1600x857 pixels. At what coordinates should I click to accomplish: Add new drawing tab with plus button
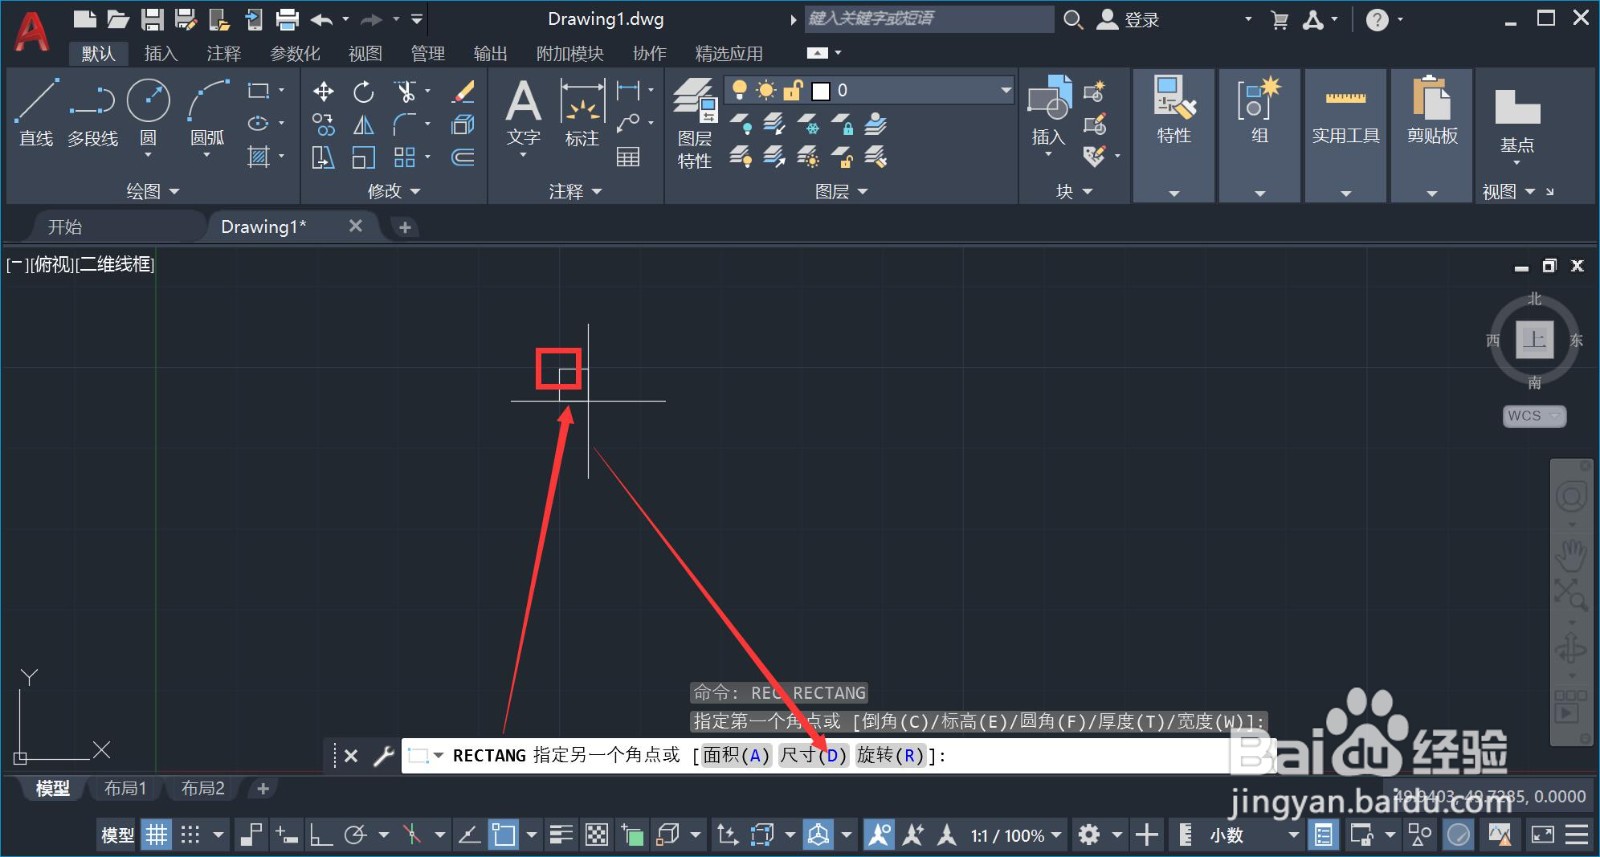click(404, 227)
